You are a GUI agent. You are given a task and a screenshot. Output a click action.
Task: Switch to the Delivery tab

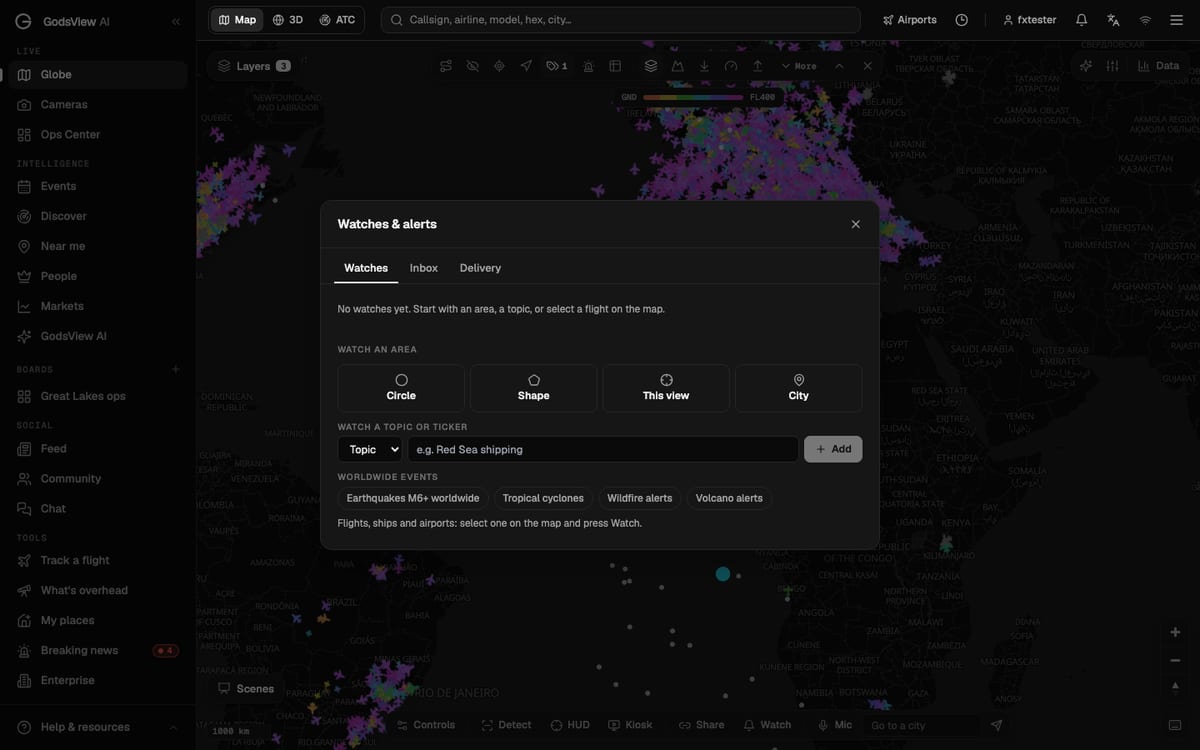tap(480, 268)
